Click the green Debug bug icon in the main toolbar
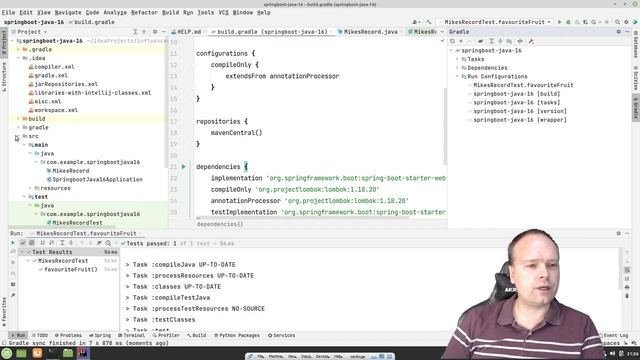The image size is (640, 360). point(568,22)
